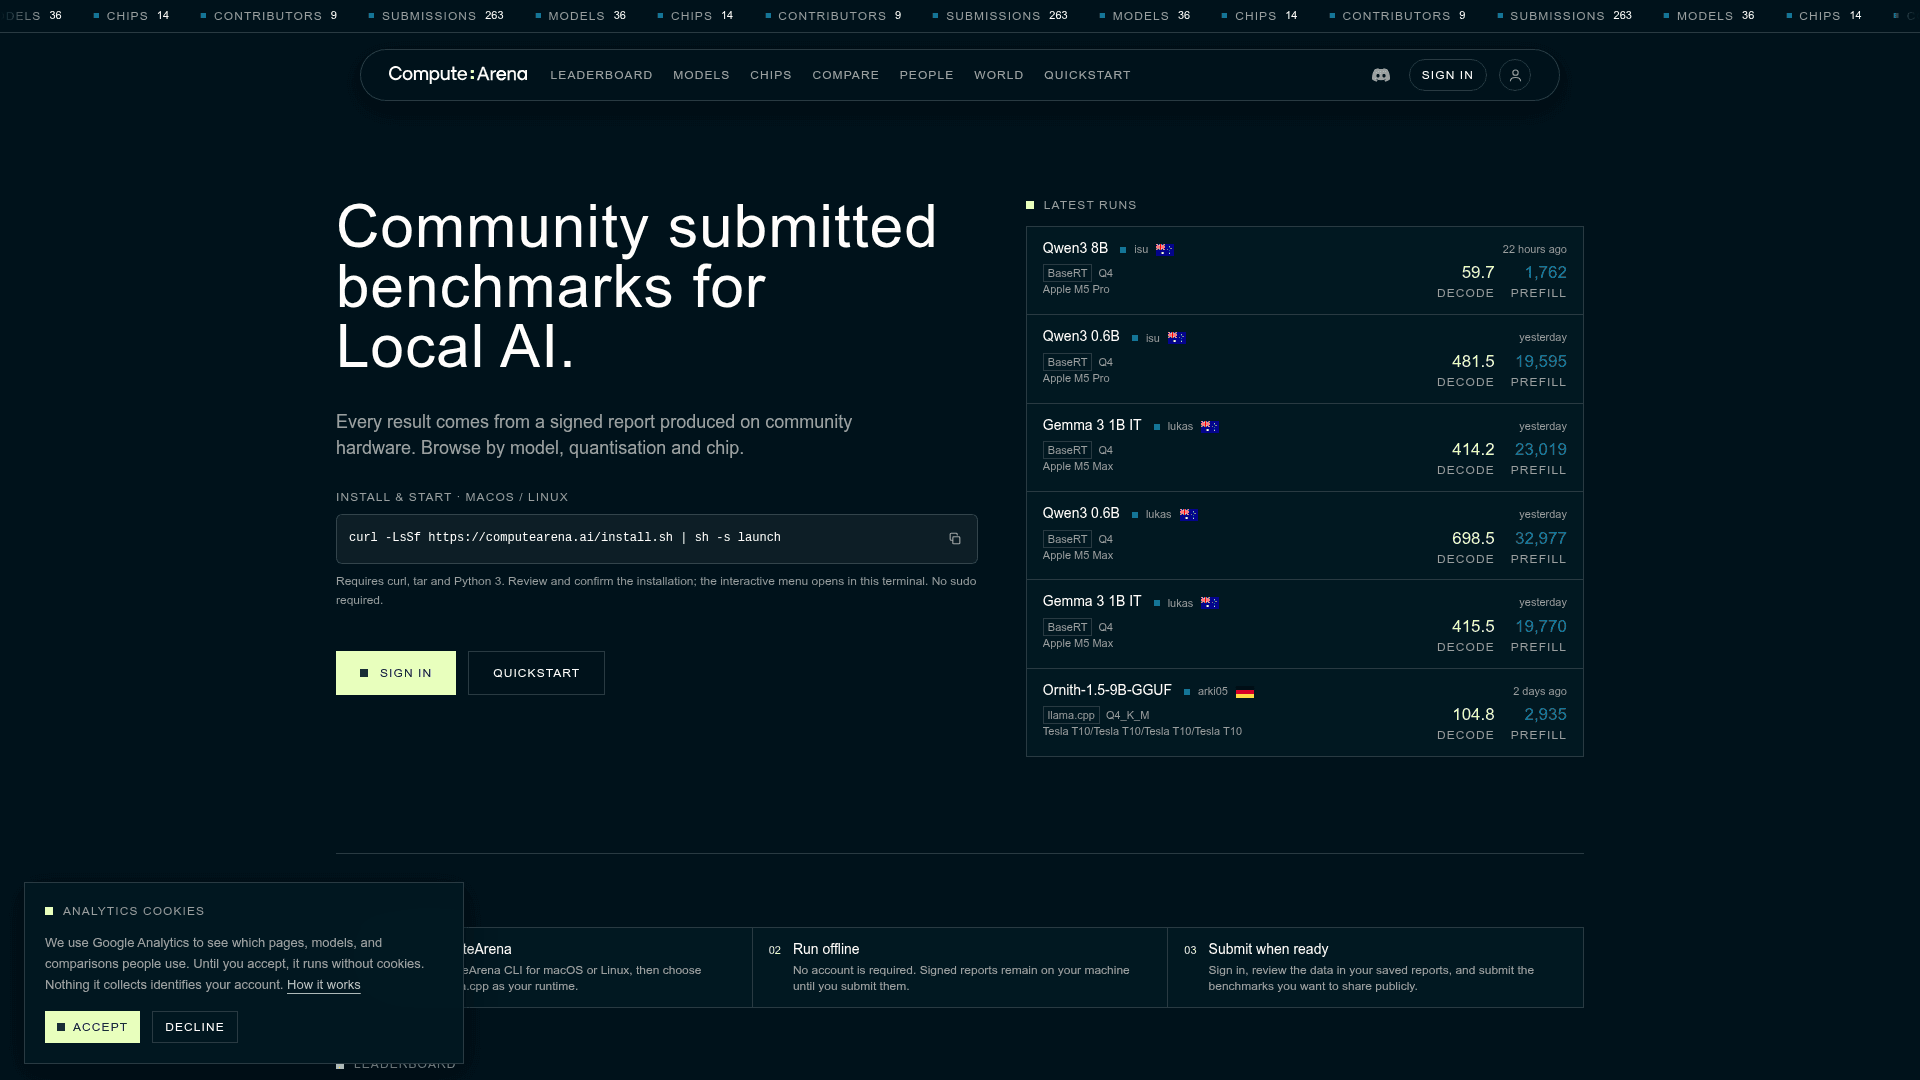Copy the curl install command

(955, 539)
